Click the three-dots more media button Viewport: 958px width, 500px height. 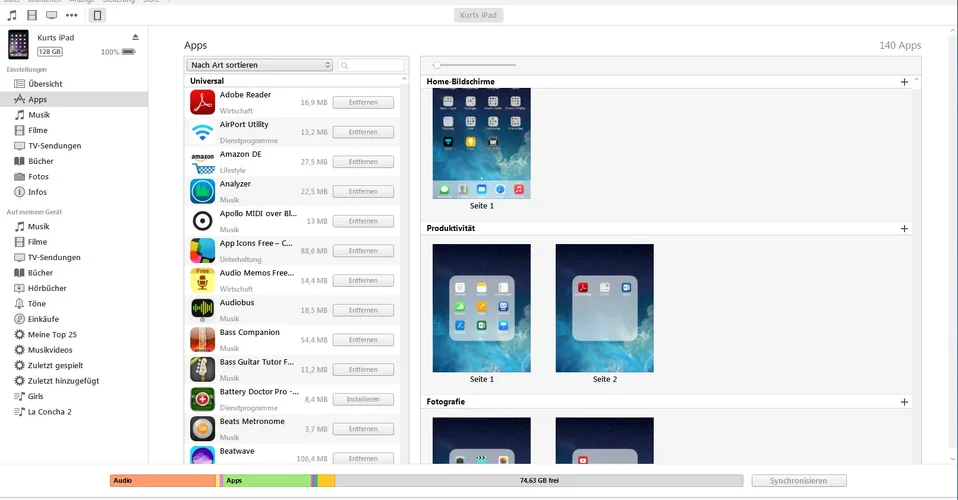[x=72, y=16]
